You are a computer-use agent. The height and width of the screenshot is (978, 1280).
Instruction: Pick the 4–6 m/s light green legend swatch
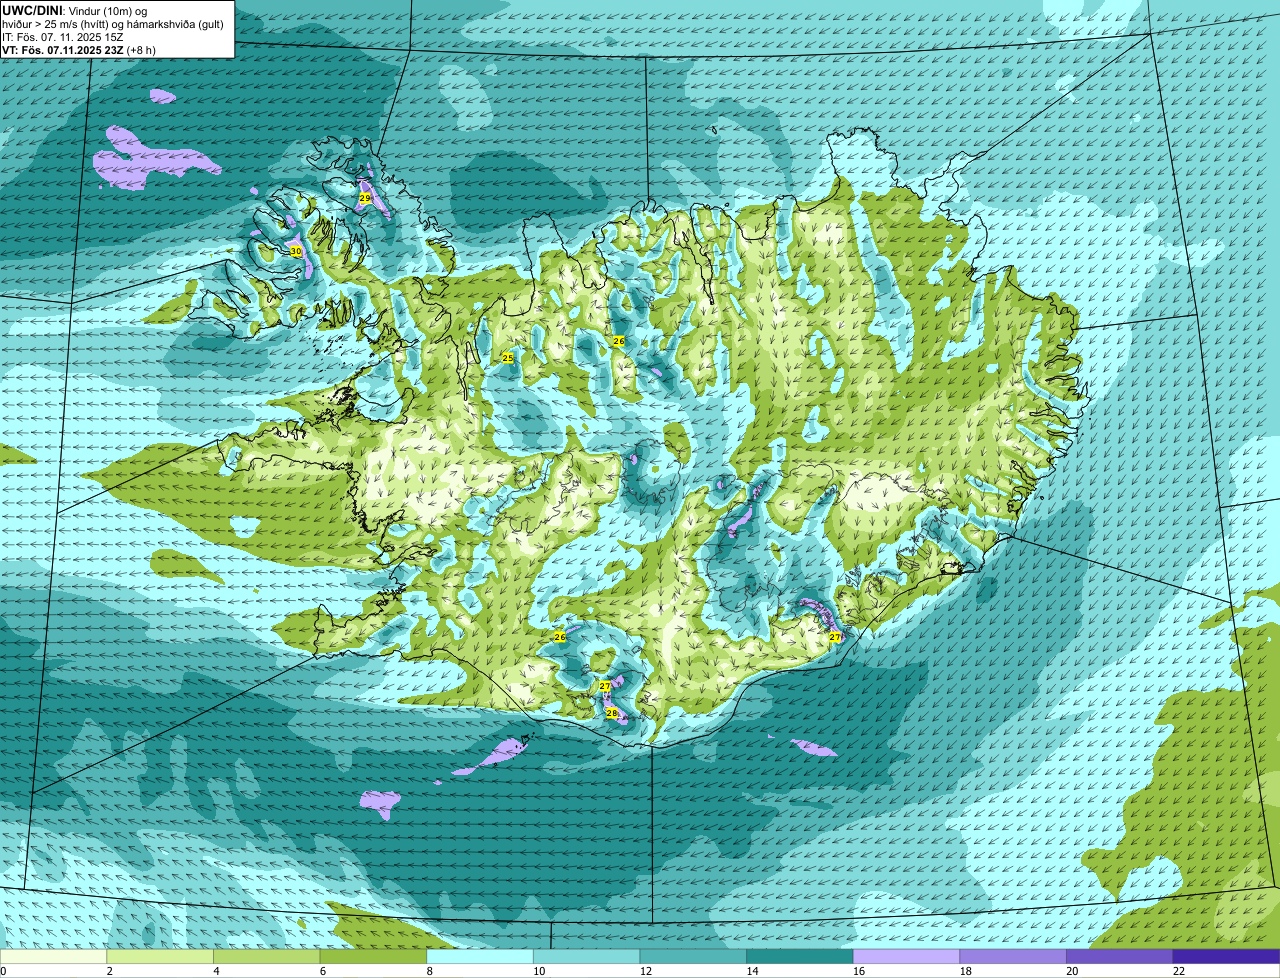click(266, 957)
